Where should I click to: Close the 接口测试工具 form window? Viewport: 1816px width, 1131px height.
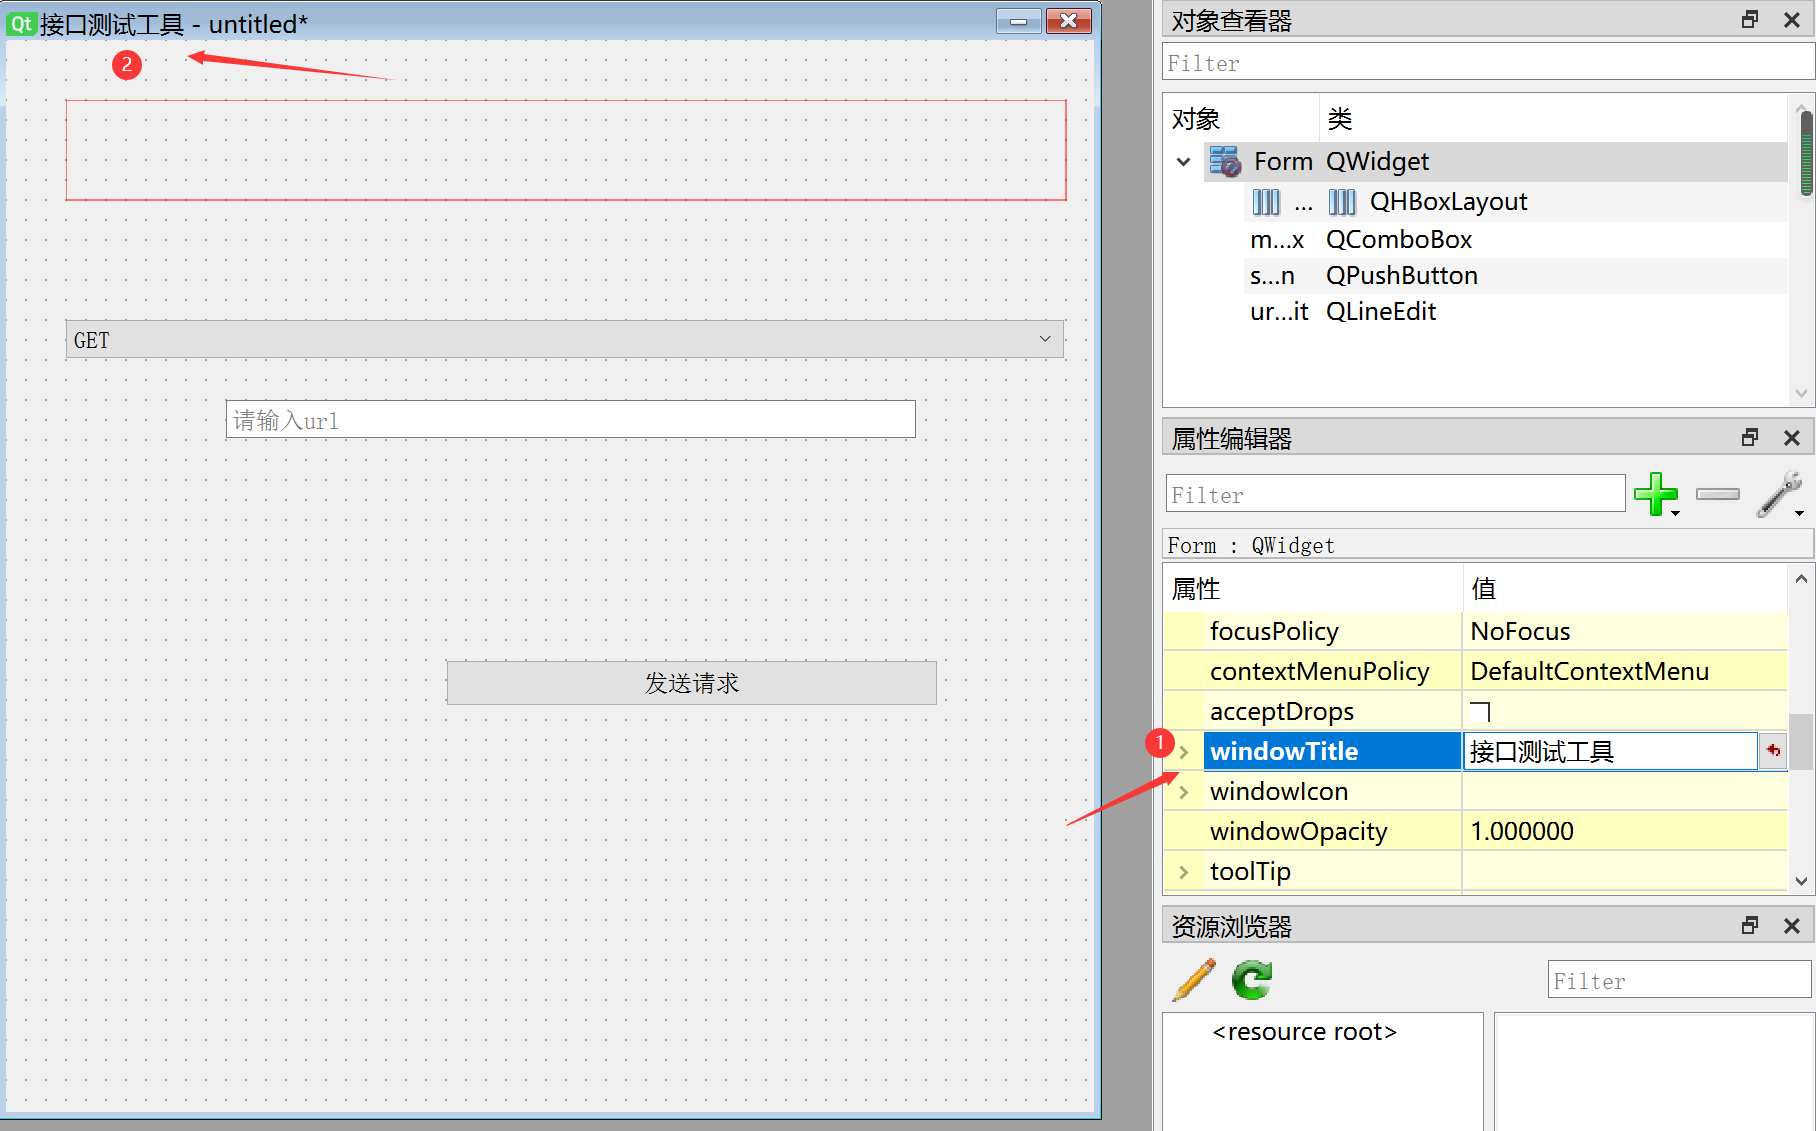[x=1069, y=21]
